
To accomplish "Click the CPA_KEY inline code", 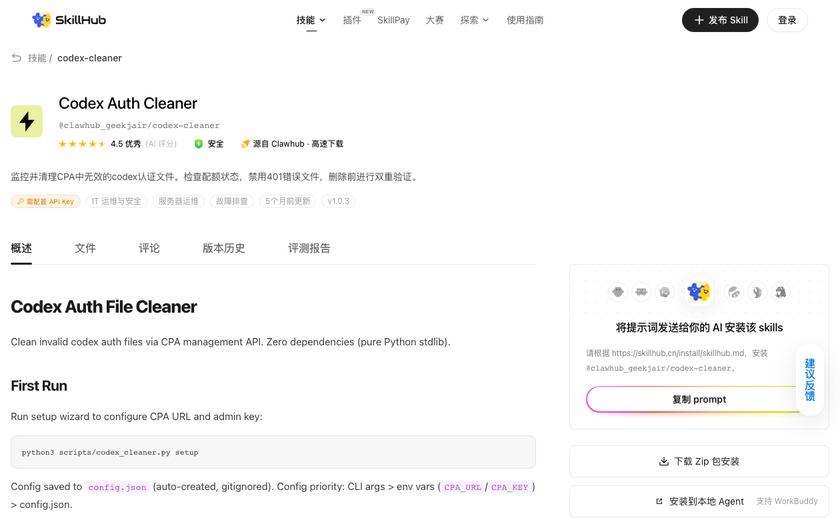I will tap(509, 487).
